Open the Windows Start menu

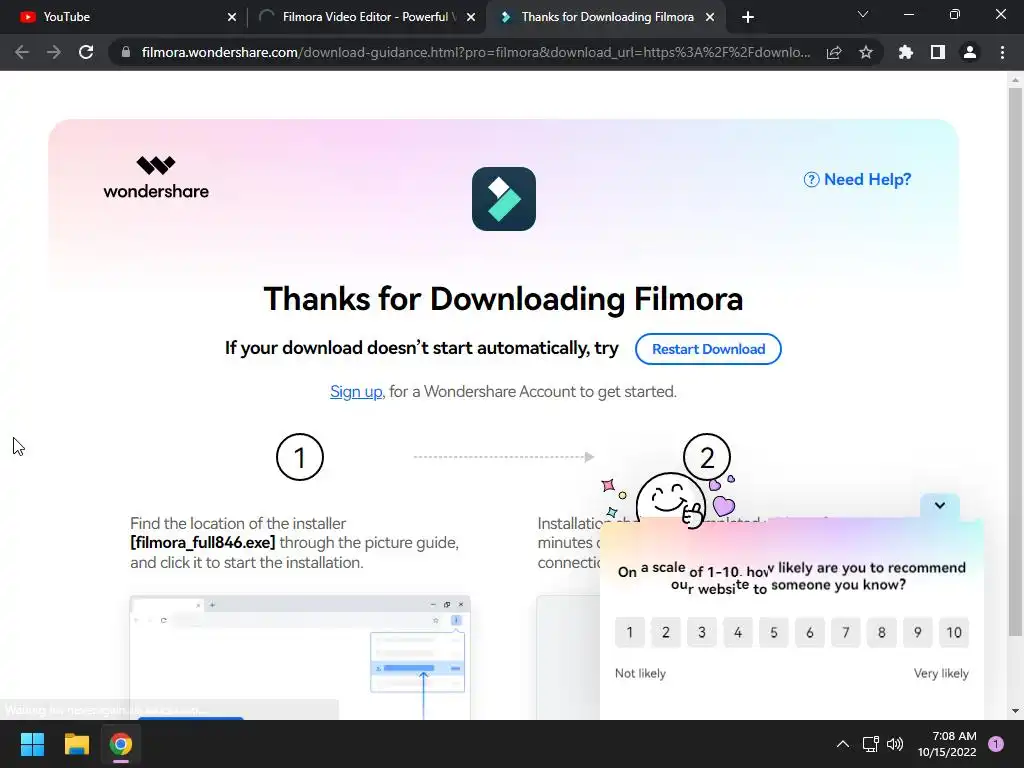click(x=32, y=744)
